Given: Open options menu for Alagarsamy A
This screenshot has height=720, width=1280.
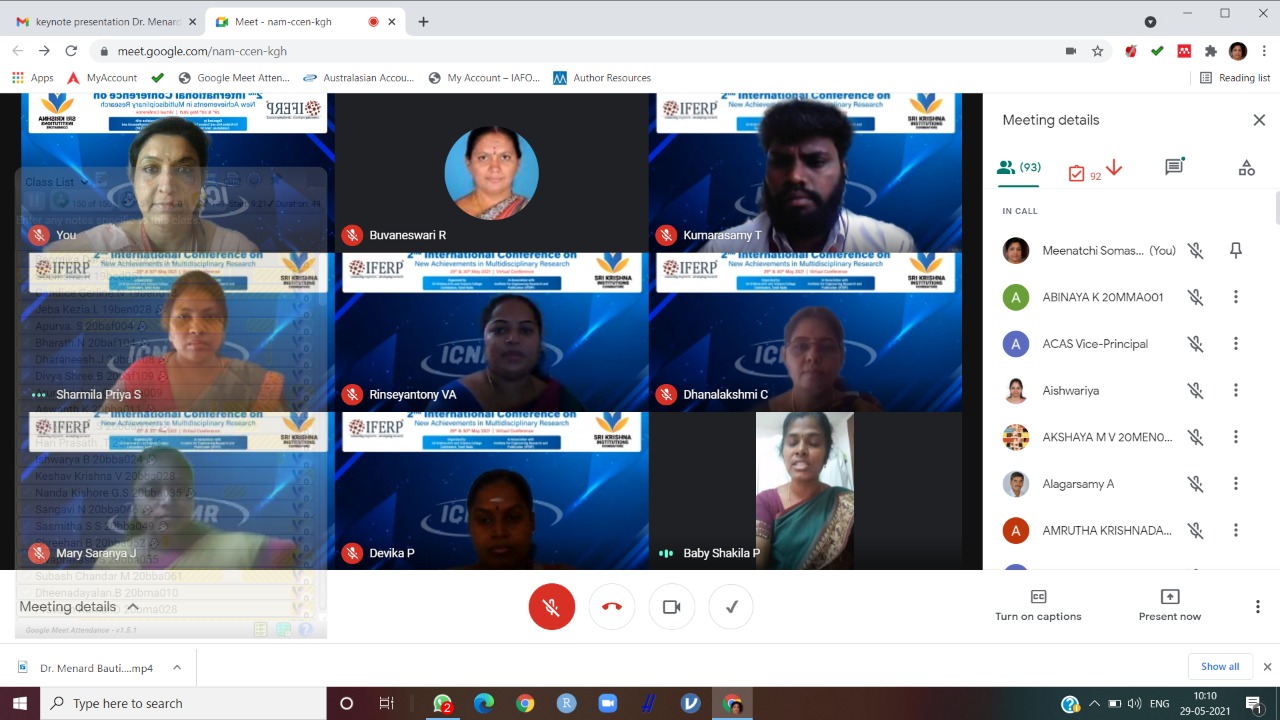Looking at the screenshot, I should (1236, 484).
